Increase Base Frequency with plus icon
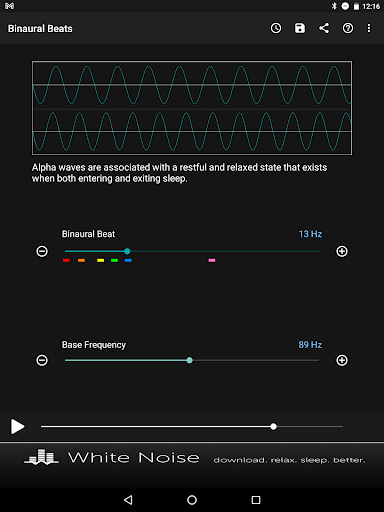 [342, 360]
